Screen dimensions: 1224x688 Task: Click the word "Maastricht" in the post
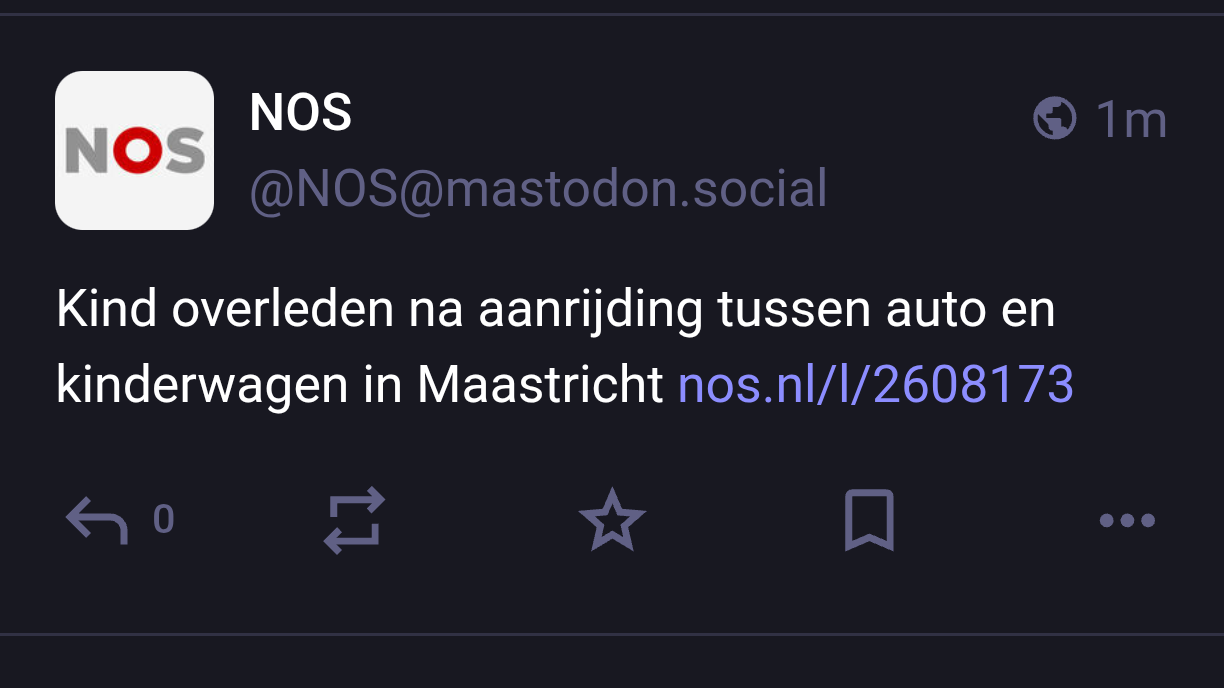click(x=540, y=384)
